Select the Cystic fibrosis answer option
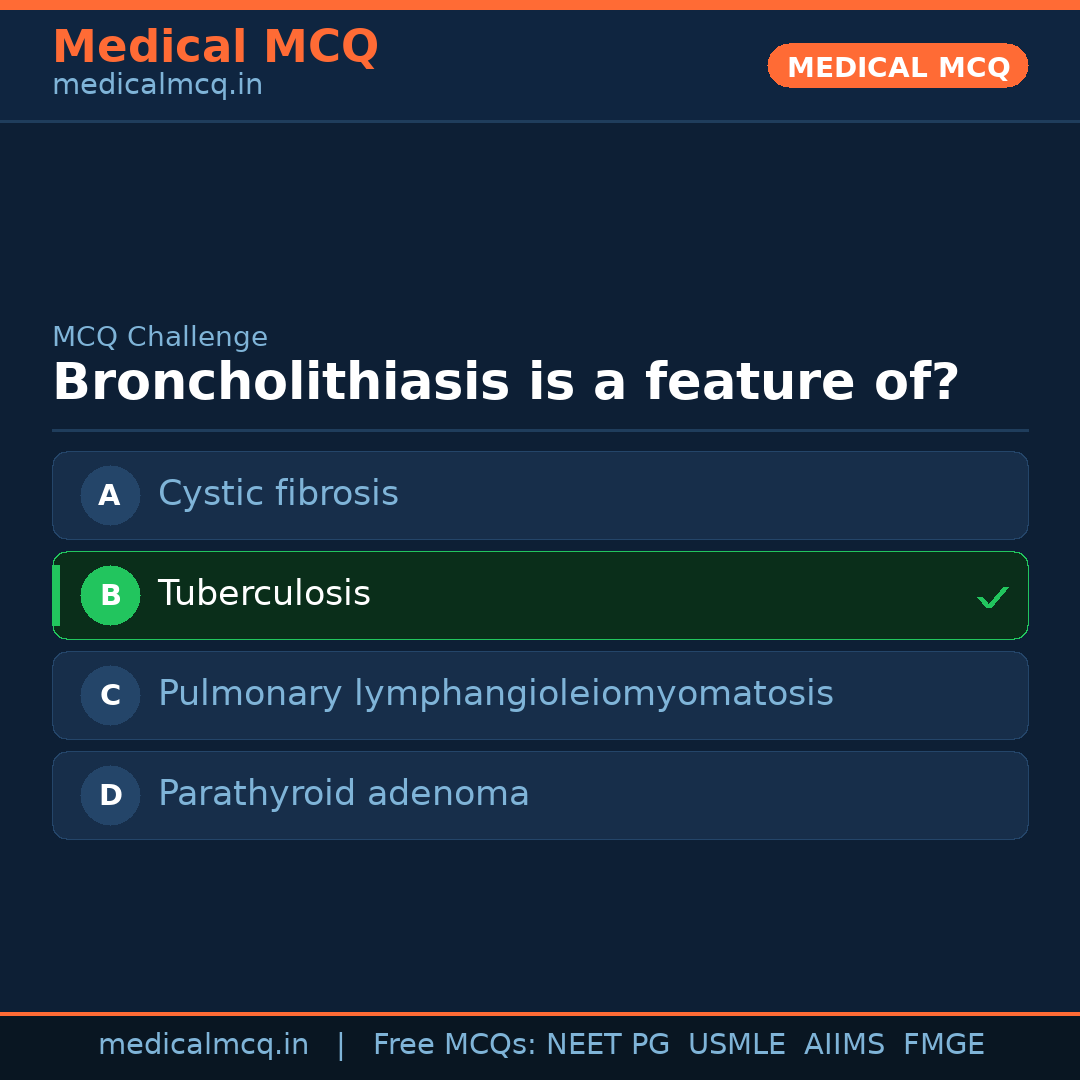 [540, 495]
